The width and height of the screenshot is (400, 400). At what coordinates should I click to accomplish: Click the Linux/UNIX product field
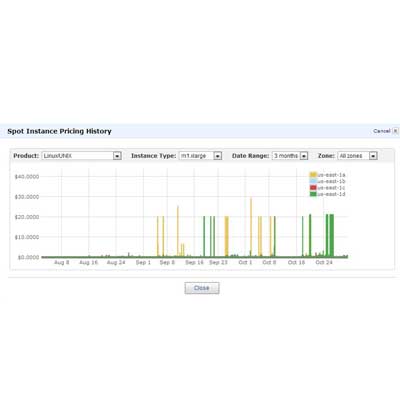pyautogui.click(x=78, y=156)
